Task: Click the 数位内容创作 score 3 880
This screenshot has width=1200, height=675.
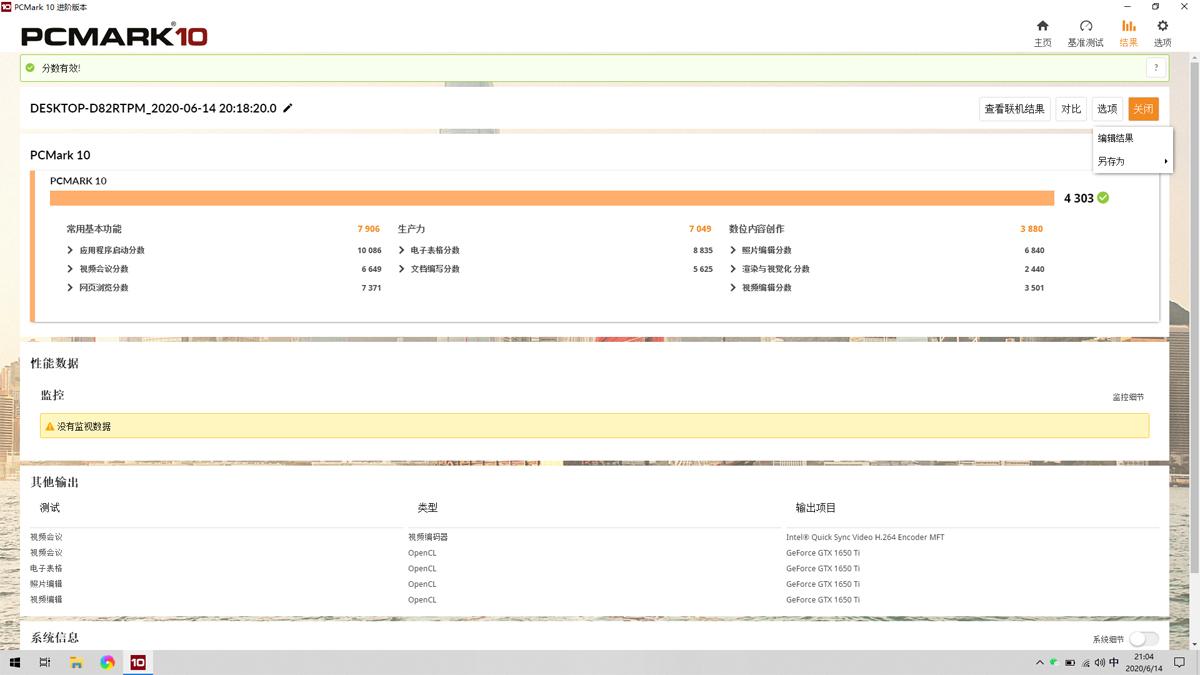Action: pos(1031,229)
